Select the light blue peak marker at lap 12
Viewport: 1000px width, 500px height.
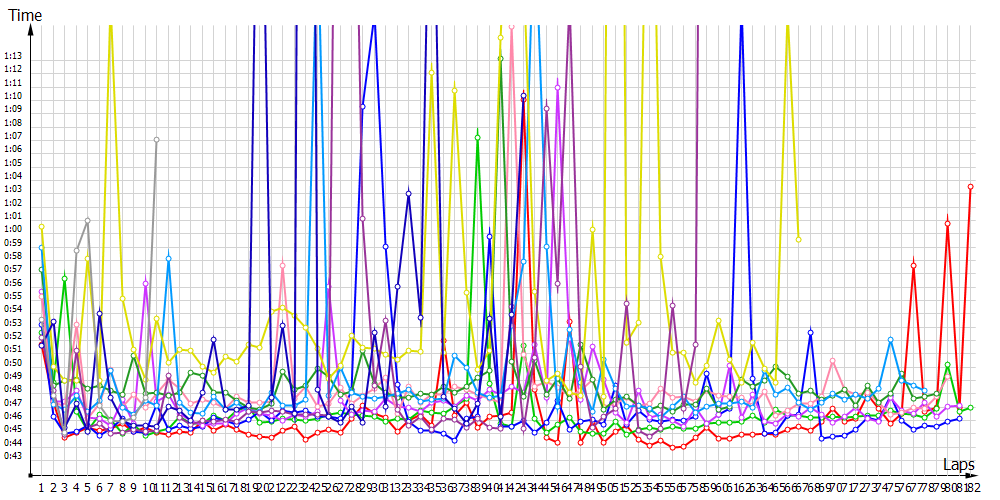pyautogui.click(x=169, y=259)
